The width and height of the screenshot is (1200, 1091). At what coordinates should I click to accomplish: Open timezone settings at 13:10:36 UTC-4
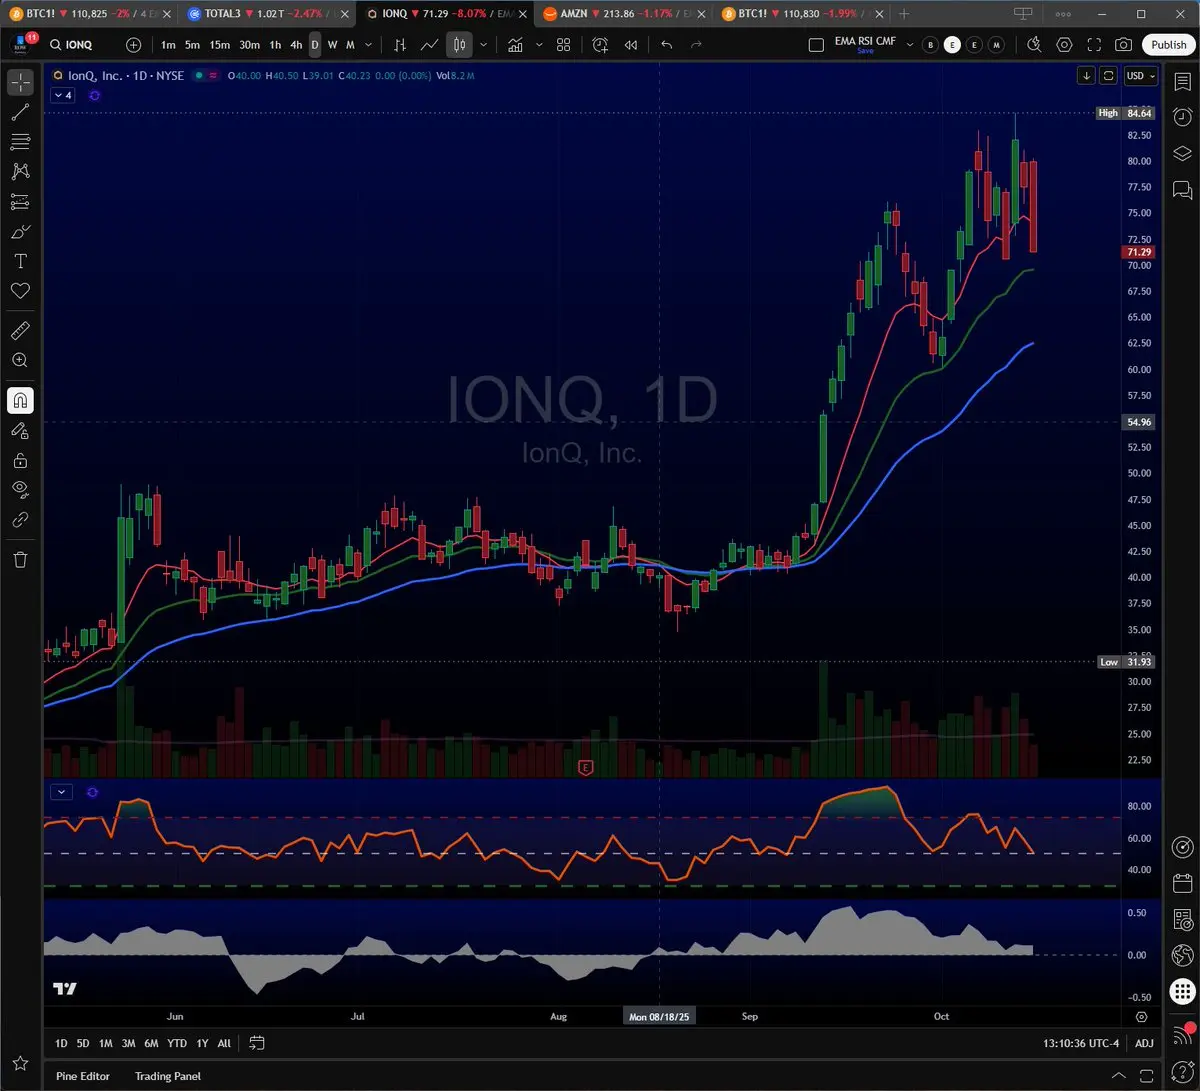(1081, 1043)
